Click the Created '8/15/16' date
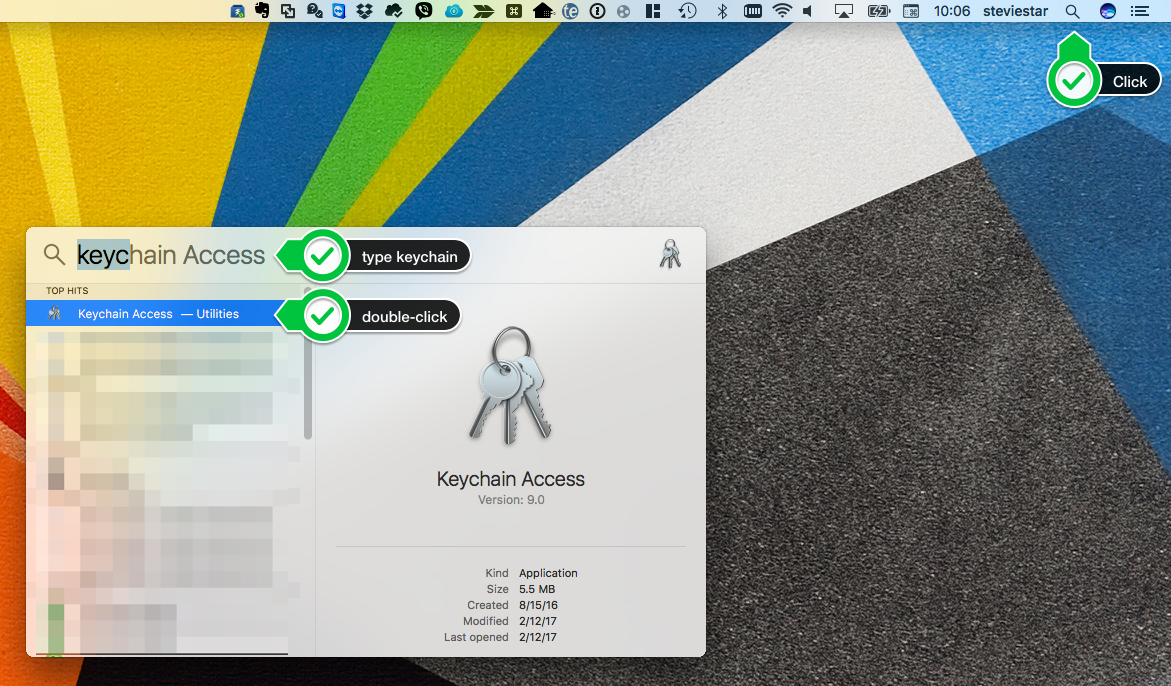Image resolution: width=1171 pixels, height=686 pixels. 538,605
